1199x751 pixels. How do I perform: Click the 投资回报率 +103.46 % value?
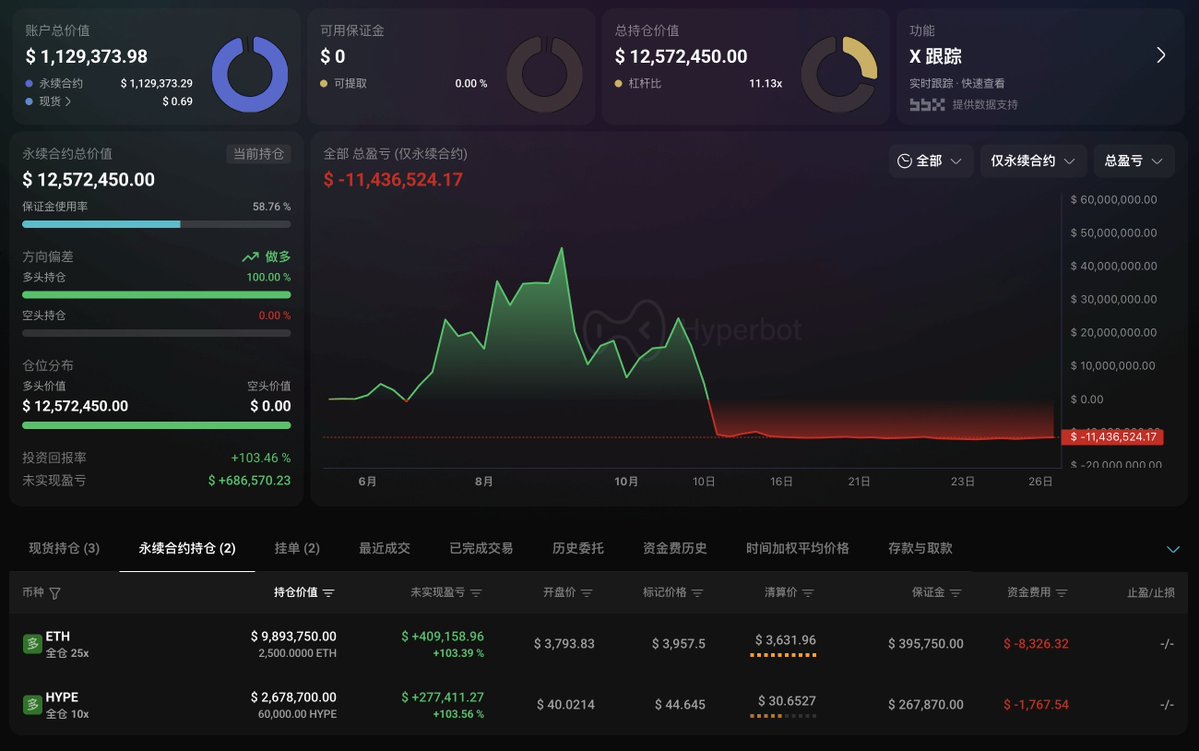pos(261,458)
